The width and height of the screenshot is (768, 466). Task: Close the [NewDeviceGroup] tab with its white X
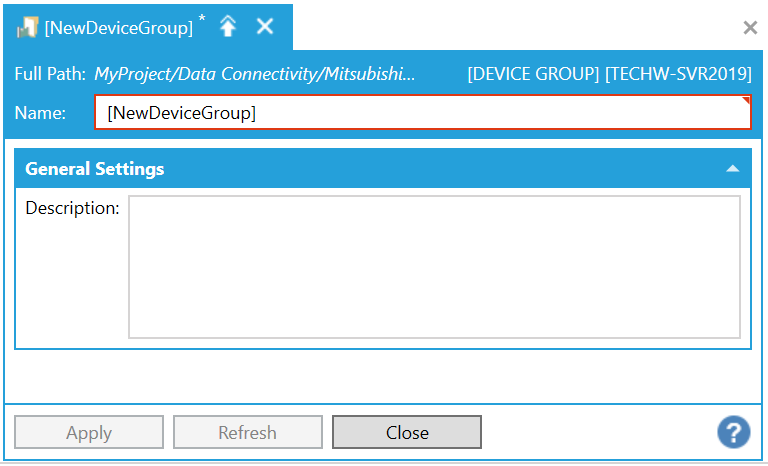pos(265,27)
